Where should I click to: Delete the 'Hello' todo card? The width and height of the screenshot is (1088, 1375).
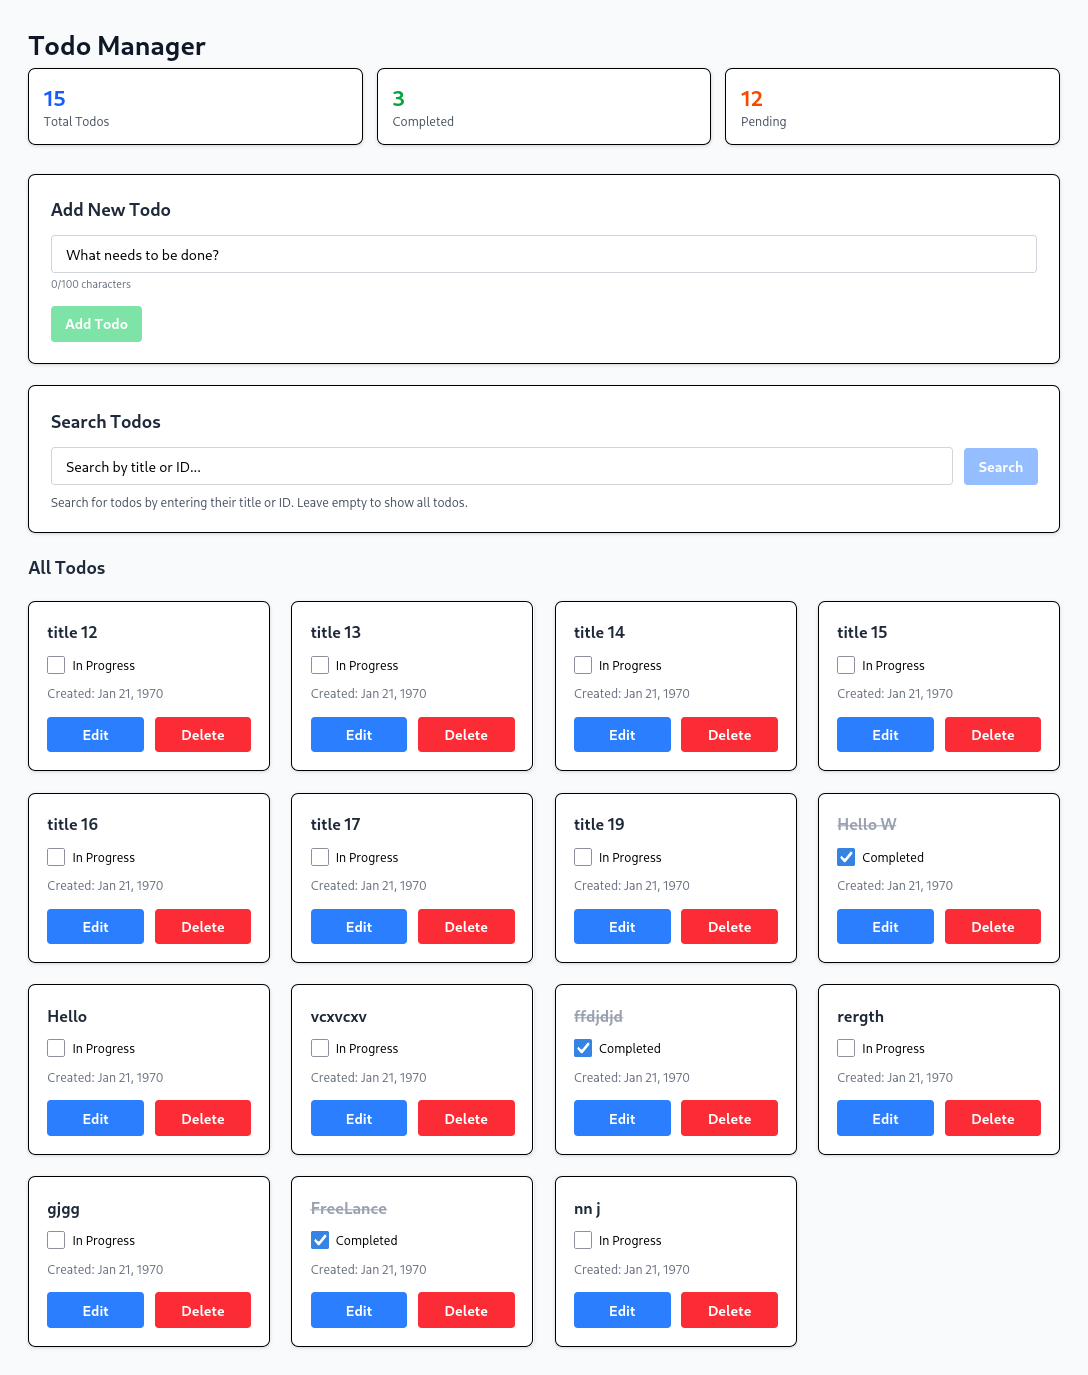[203, 1118]
